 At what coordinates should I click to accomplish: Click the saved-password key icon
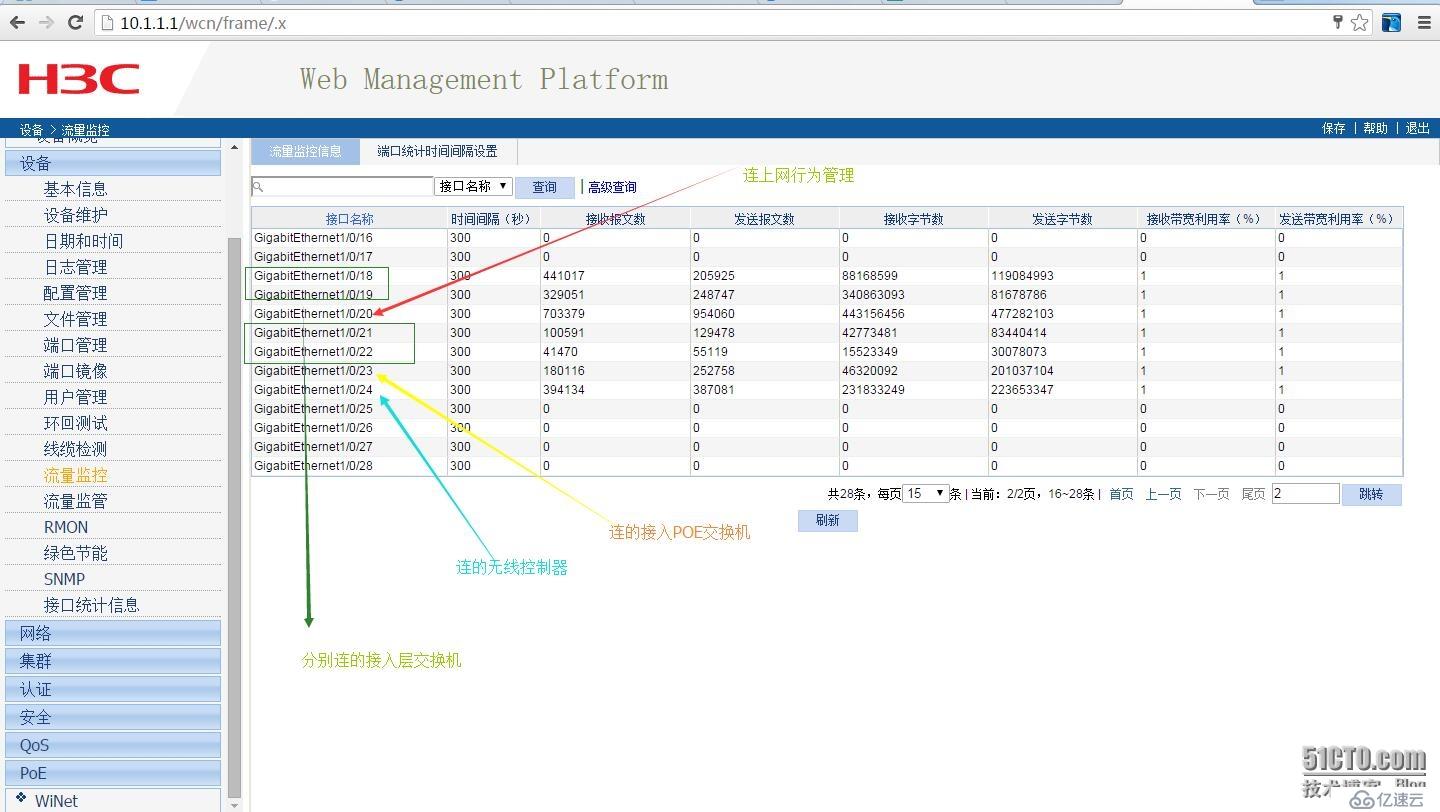(x=1338, y=22)
